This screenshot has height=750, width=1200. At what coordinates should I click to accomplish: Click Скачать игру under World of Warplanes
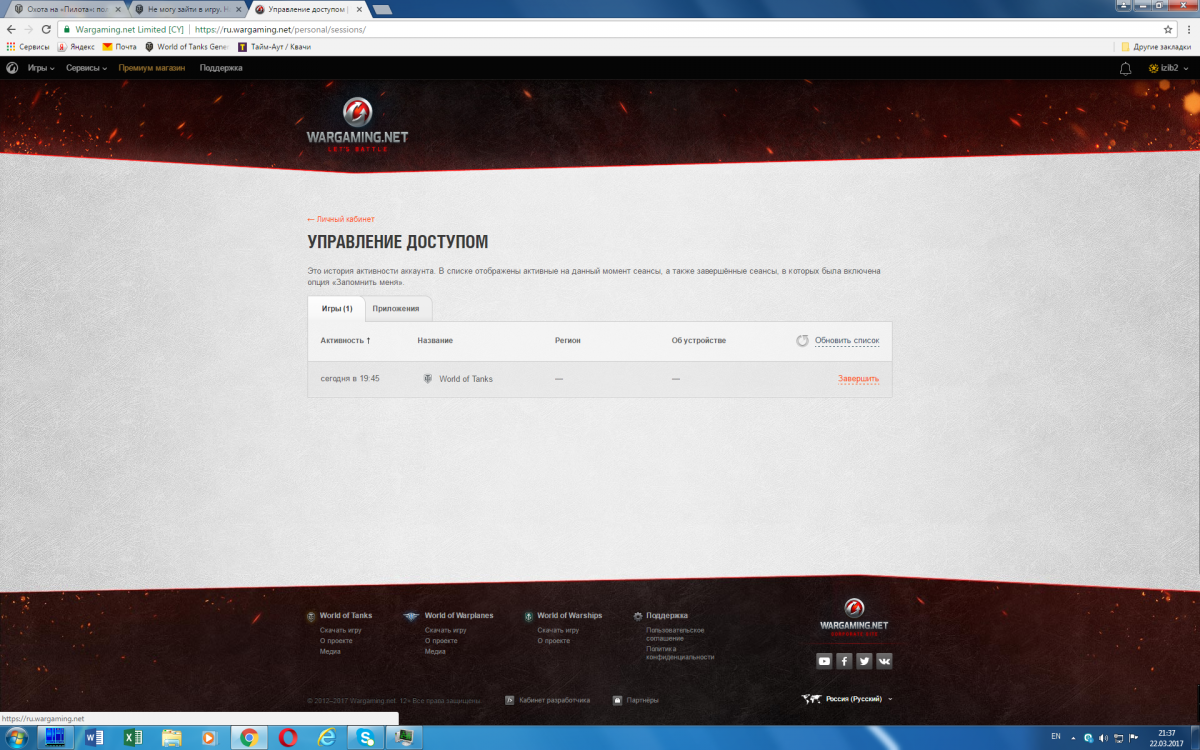[x=445, y=630]
